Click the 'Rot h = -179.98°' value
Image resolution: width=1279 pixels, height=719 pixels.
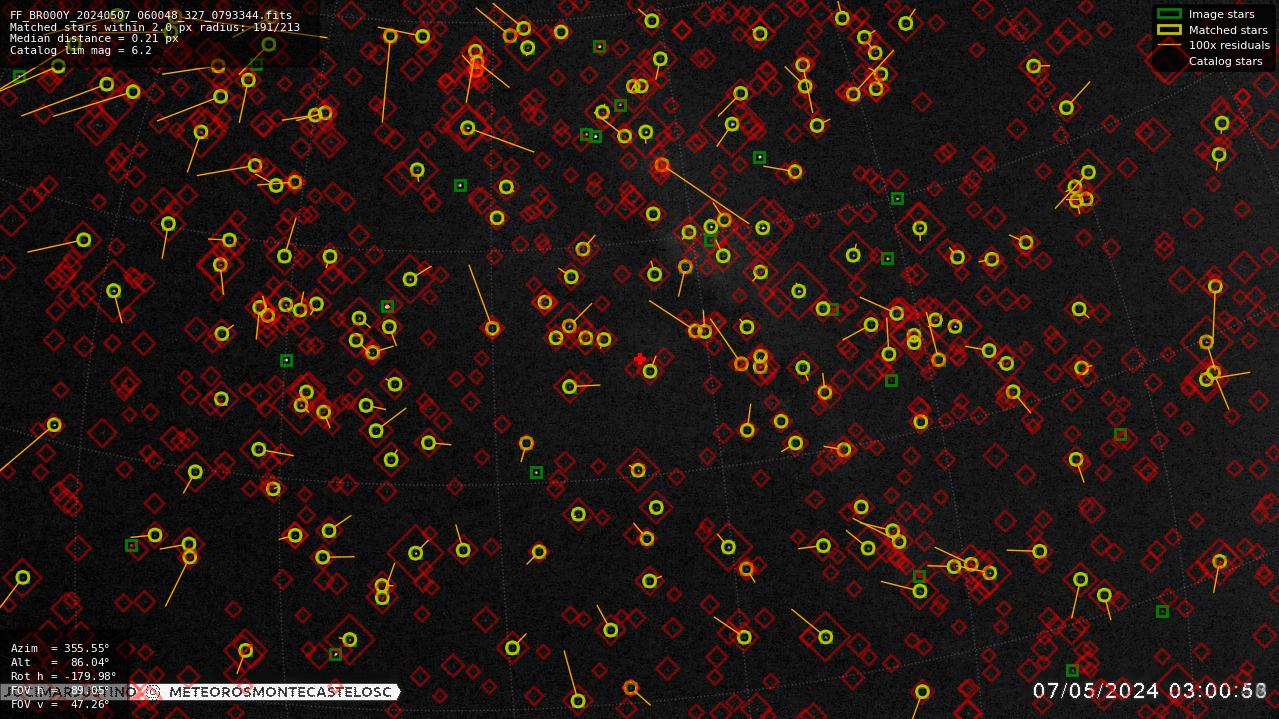click(64, 676)
